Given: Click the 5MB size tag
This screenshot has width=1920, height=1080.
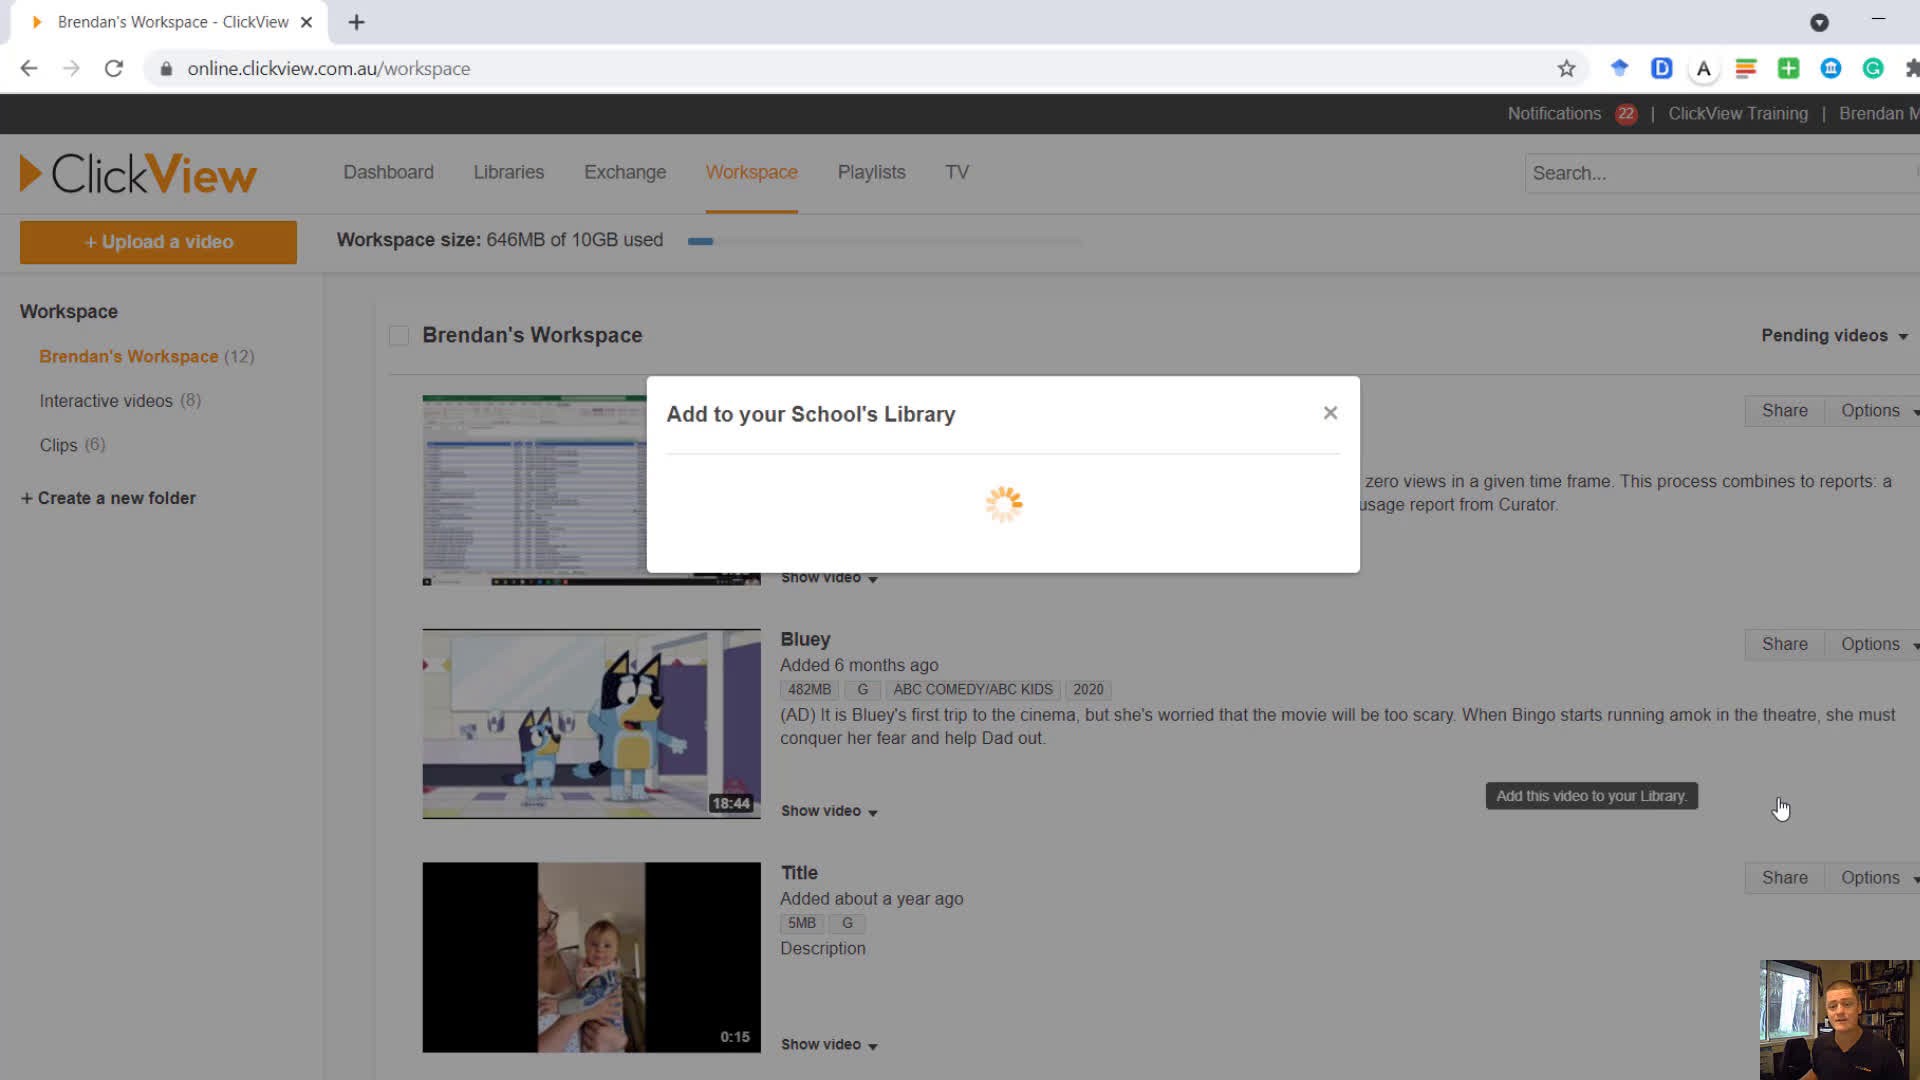Looking at the screenshot, I should [802, 924].
